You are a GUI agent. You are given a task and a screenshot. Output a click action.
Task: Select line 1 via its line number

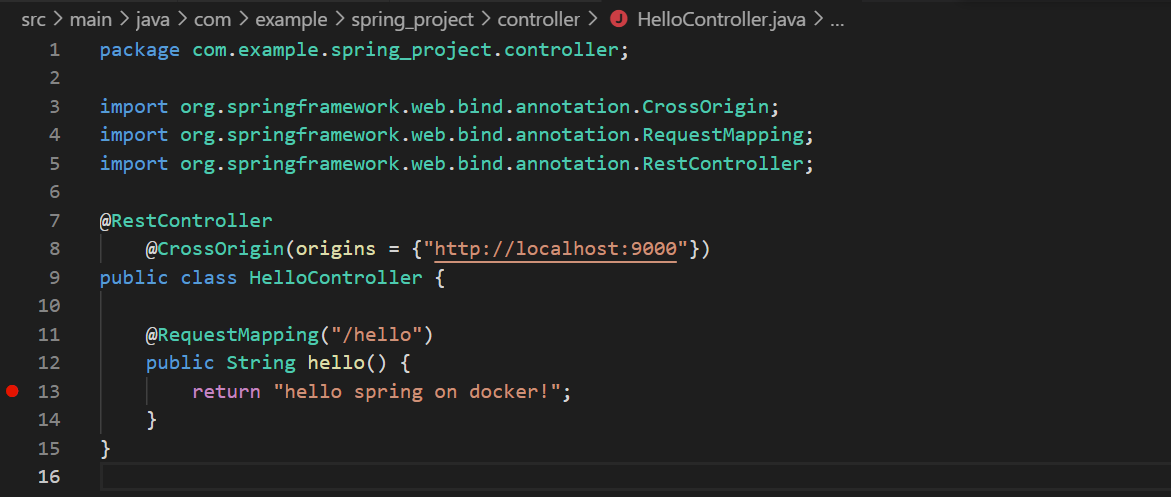point(53,50)
